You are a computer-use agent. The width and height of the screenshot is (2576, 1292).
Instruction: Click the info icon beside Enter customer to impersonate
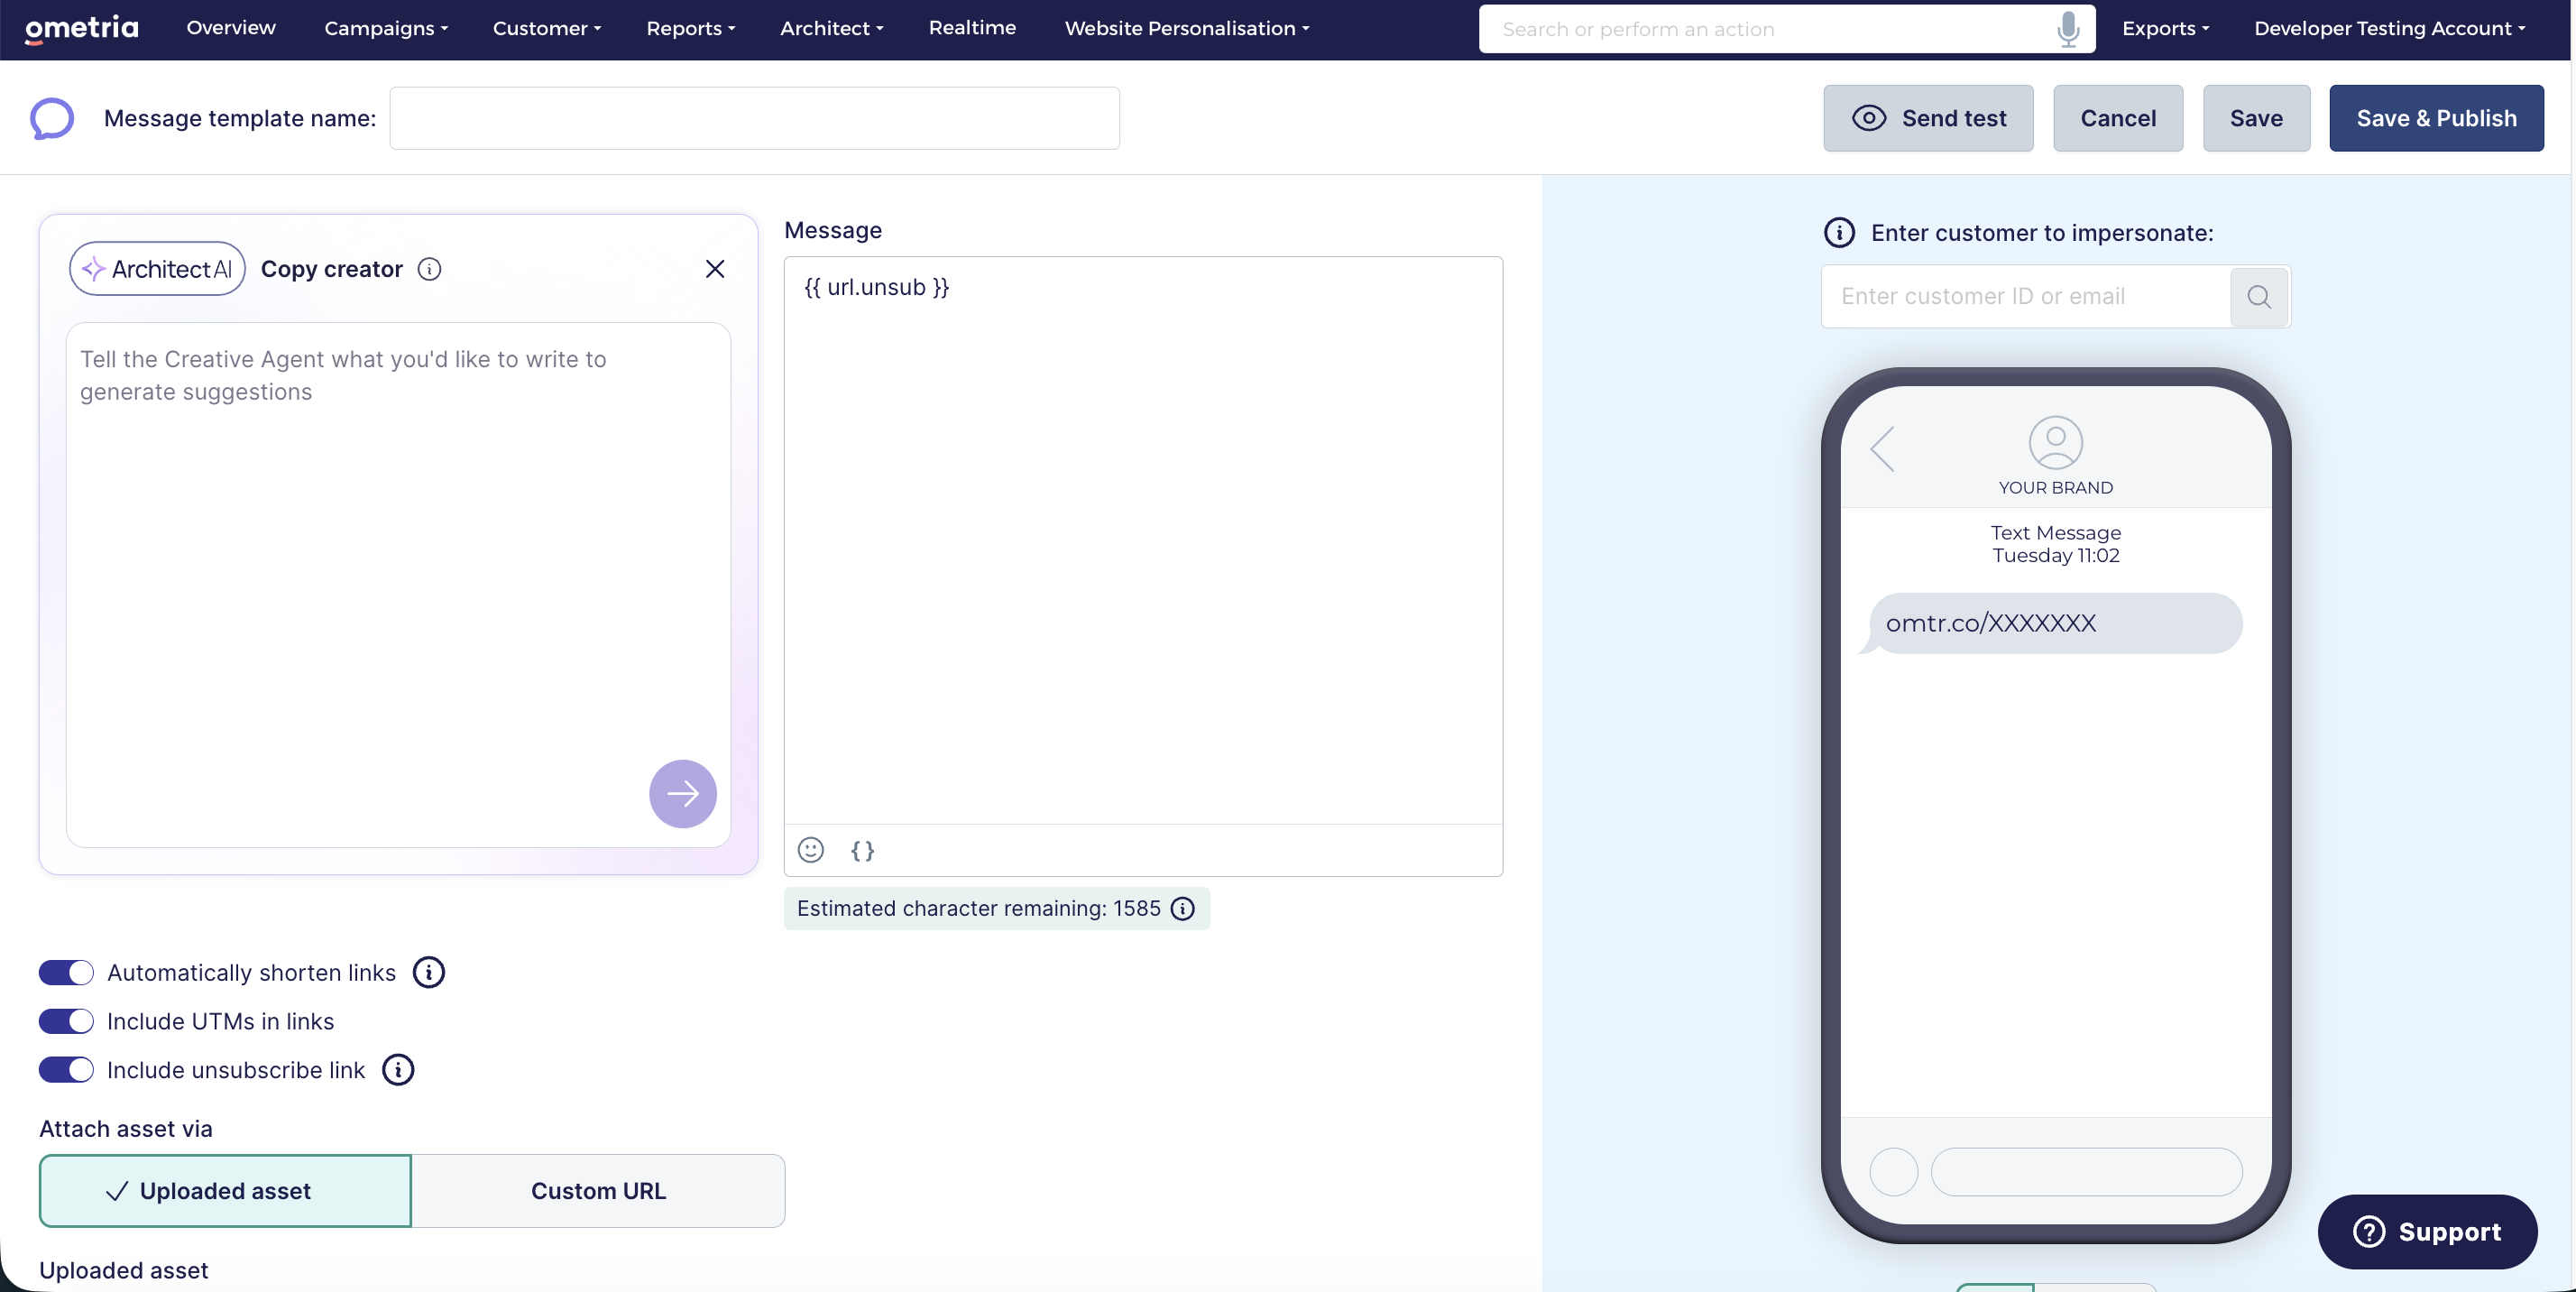(1839, 233)
